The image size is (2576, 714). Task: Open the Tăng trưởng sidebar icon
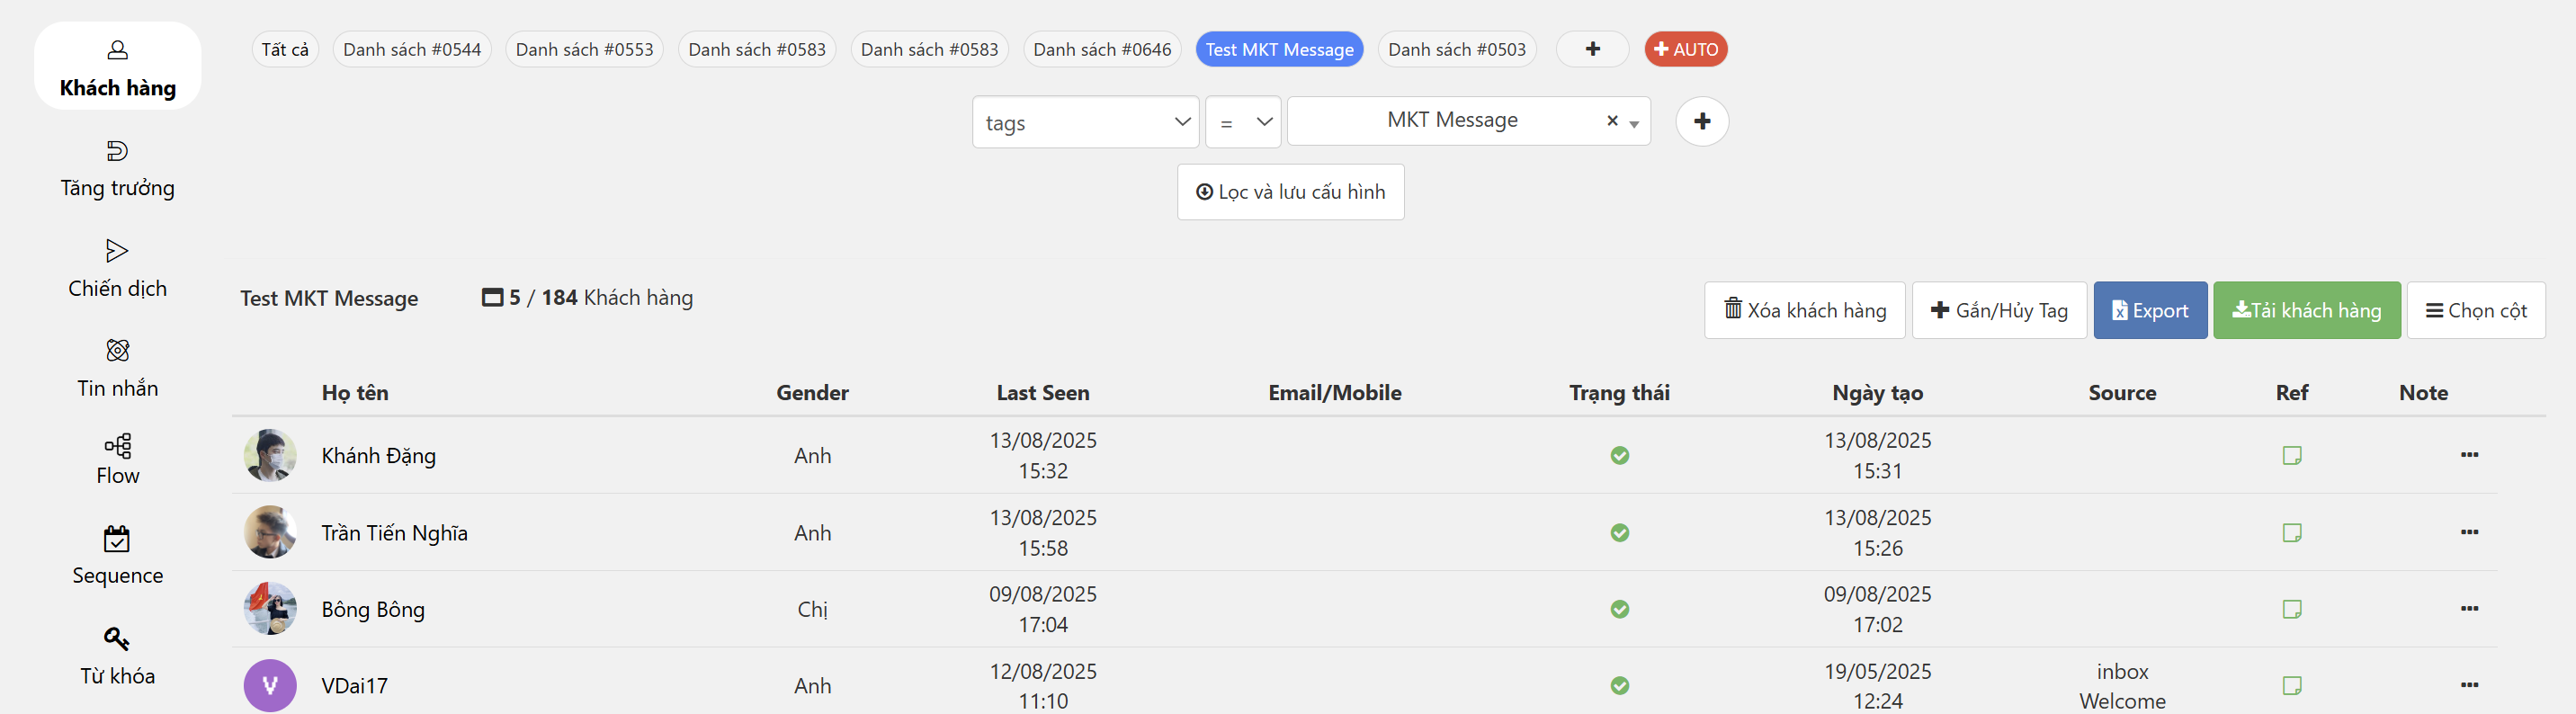click(117, 151)
